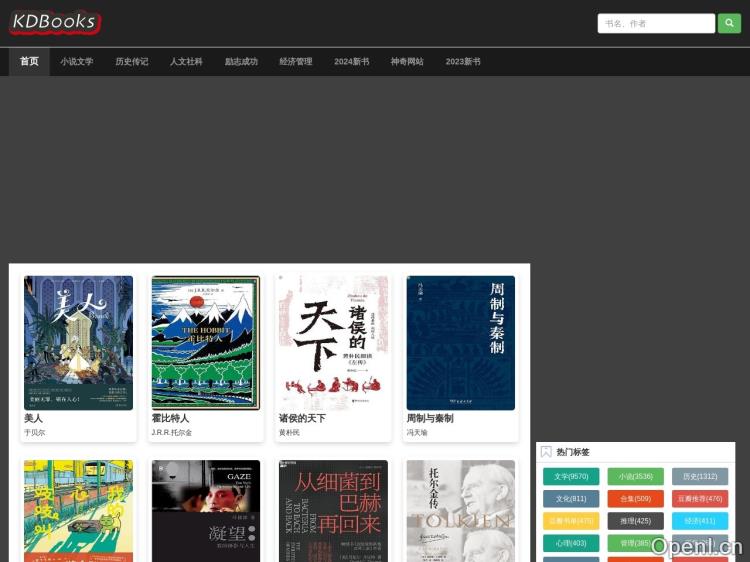Open the 凝望 Gaze book cover
The height and width of the screenshot is (562, 750).
click(x=206, y=511)
